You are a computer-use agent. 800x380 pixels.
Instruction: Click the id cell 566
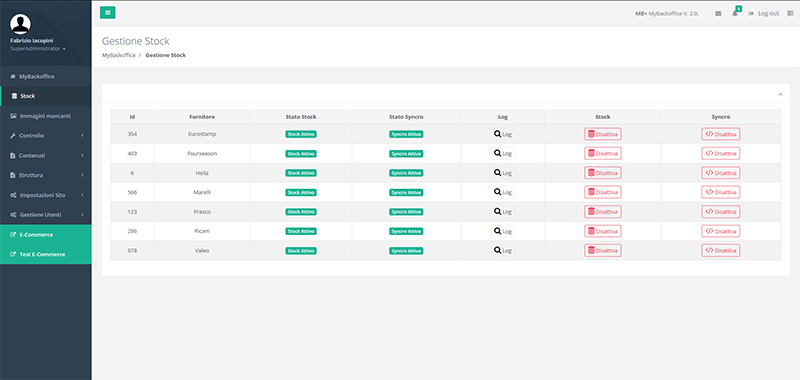132,192
